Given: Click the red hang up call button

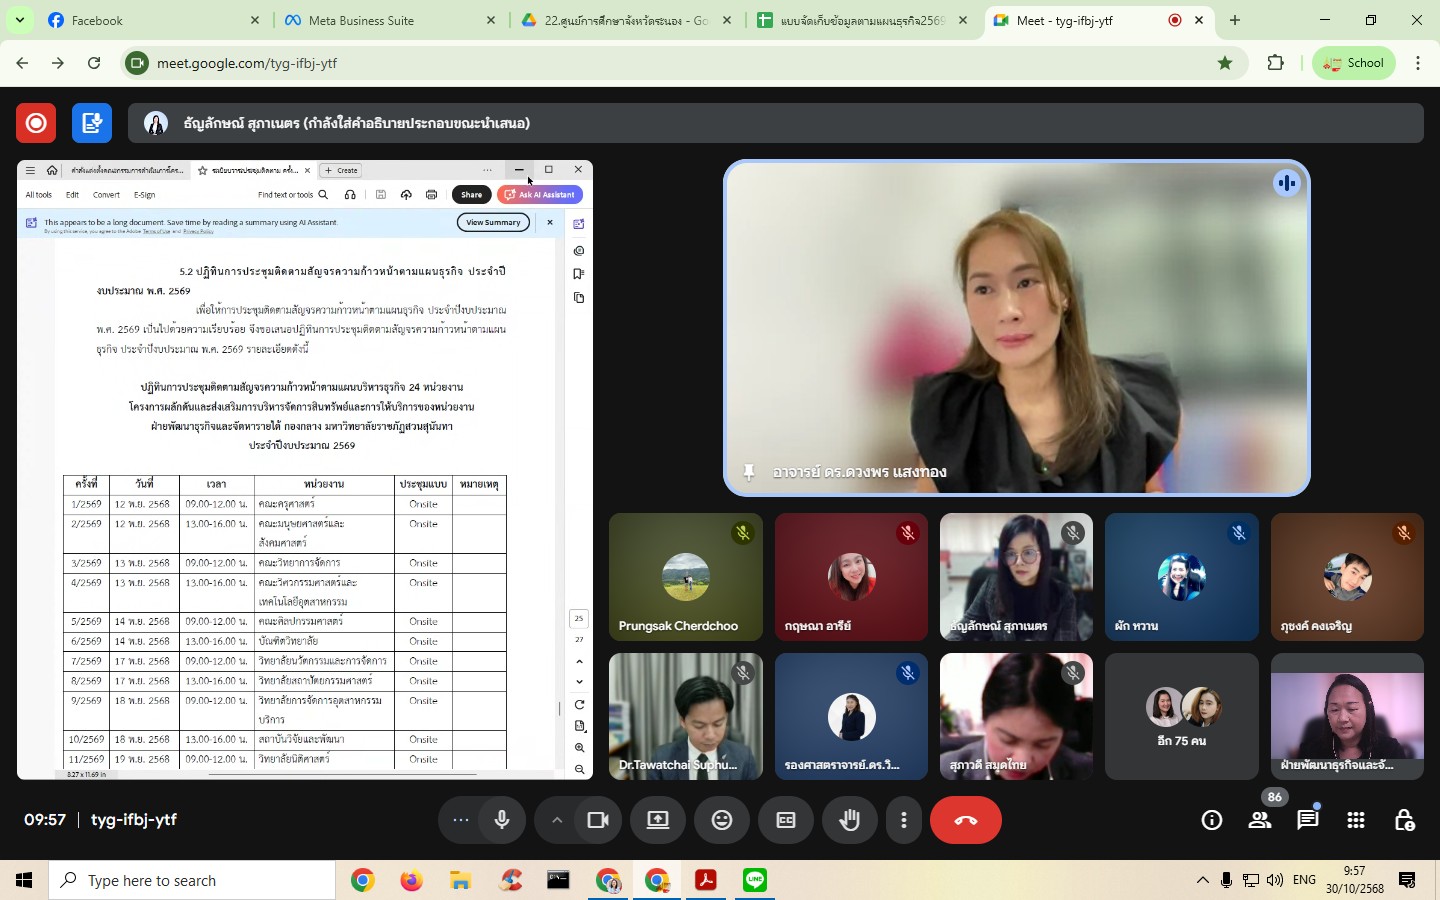Looking at the screenshot, I should coord(965,820).
